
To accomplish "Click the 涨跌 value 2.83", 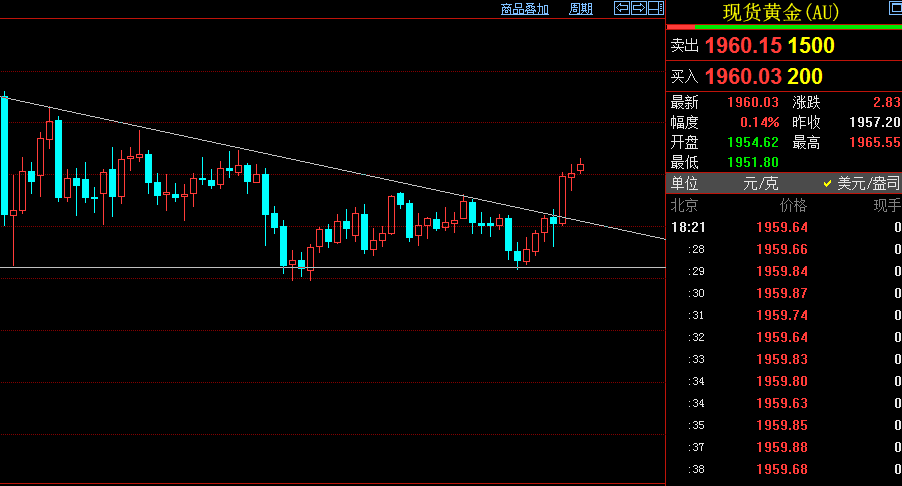I will [886, 102].
